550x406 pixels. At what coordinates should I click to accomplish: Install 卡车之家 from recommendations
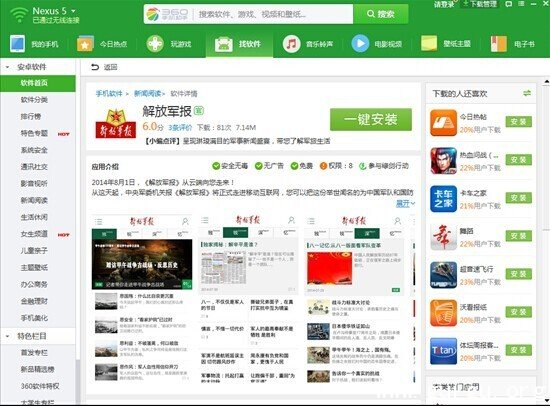pos(518,198)
